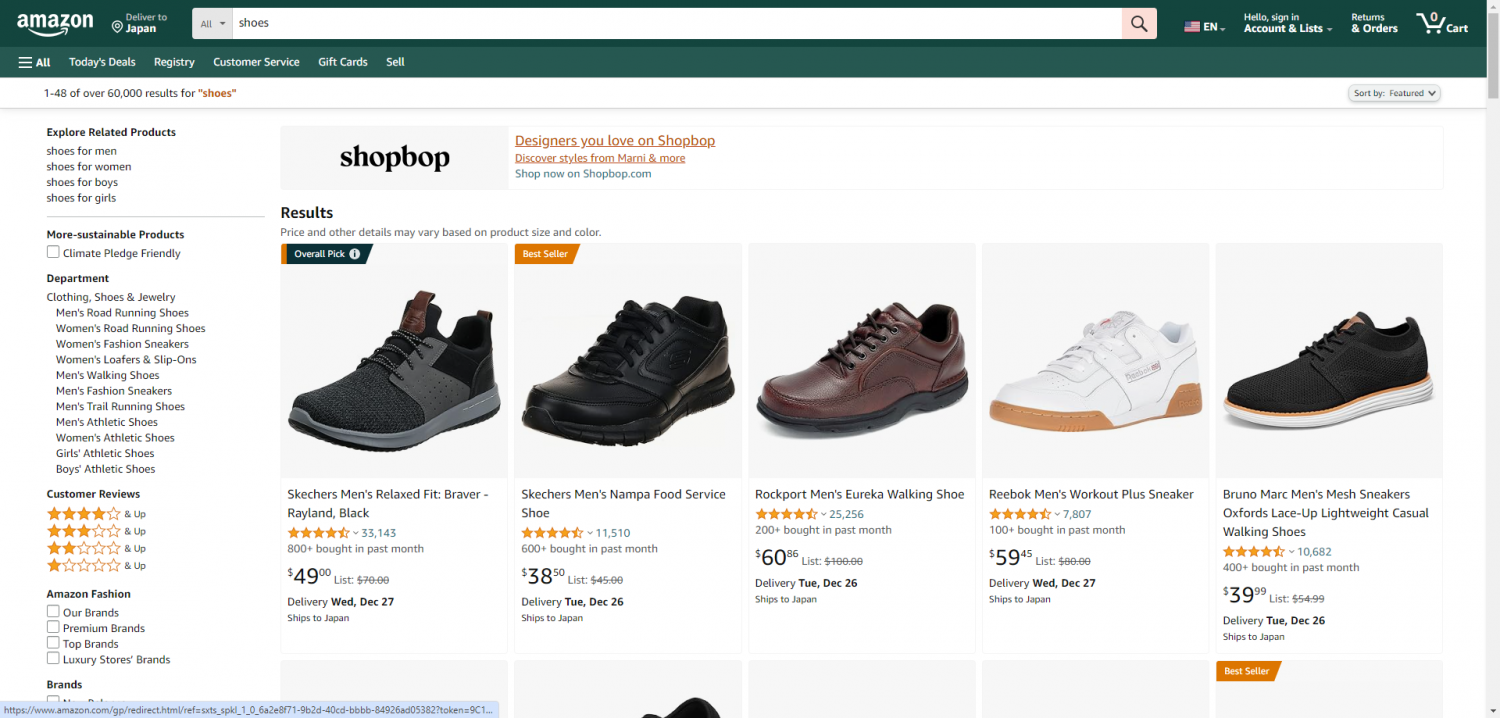Open Returns & Orders
The image size is (1500, 718).
pos(1374,23)
